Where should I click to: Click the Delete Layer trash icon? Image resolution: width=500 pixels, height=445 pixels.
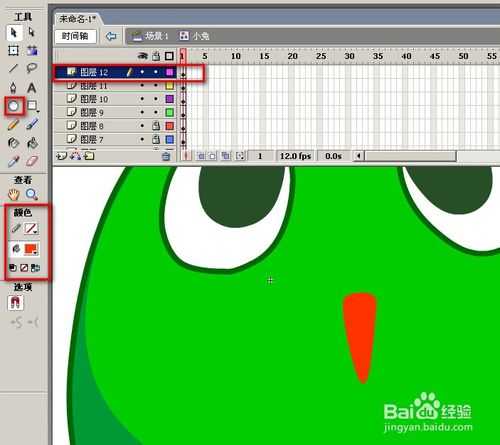[166, 156]
